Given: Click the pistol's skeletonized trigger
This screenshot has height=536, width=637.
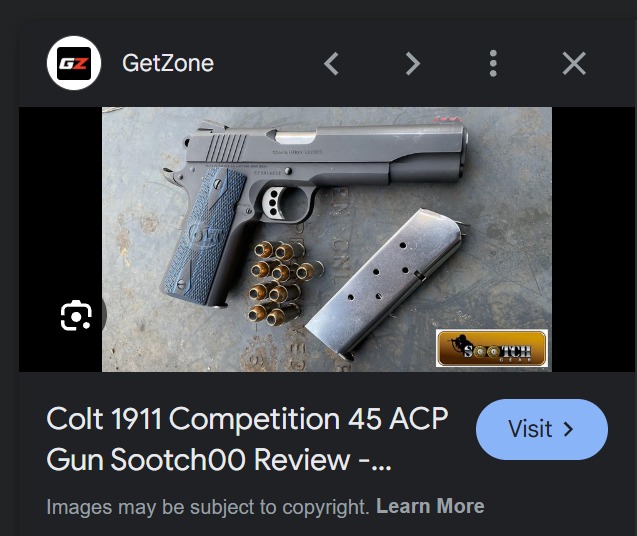Looking at the screenshot, I should click(273, 202).
